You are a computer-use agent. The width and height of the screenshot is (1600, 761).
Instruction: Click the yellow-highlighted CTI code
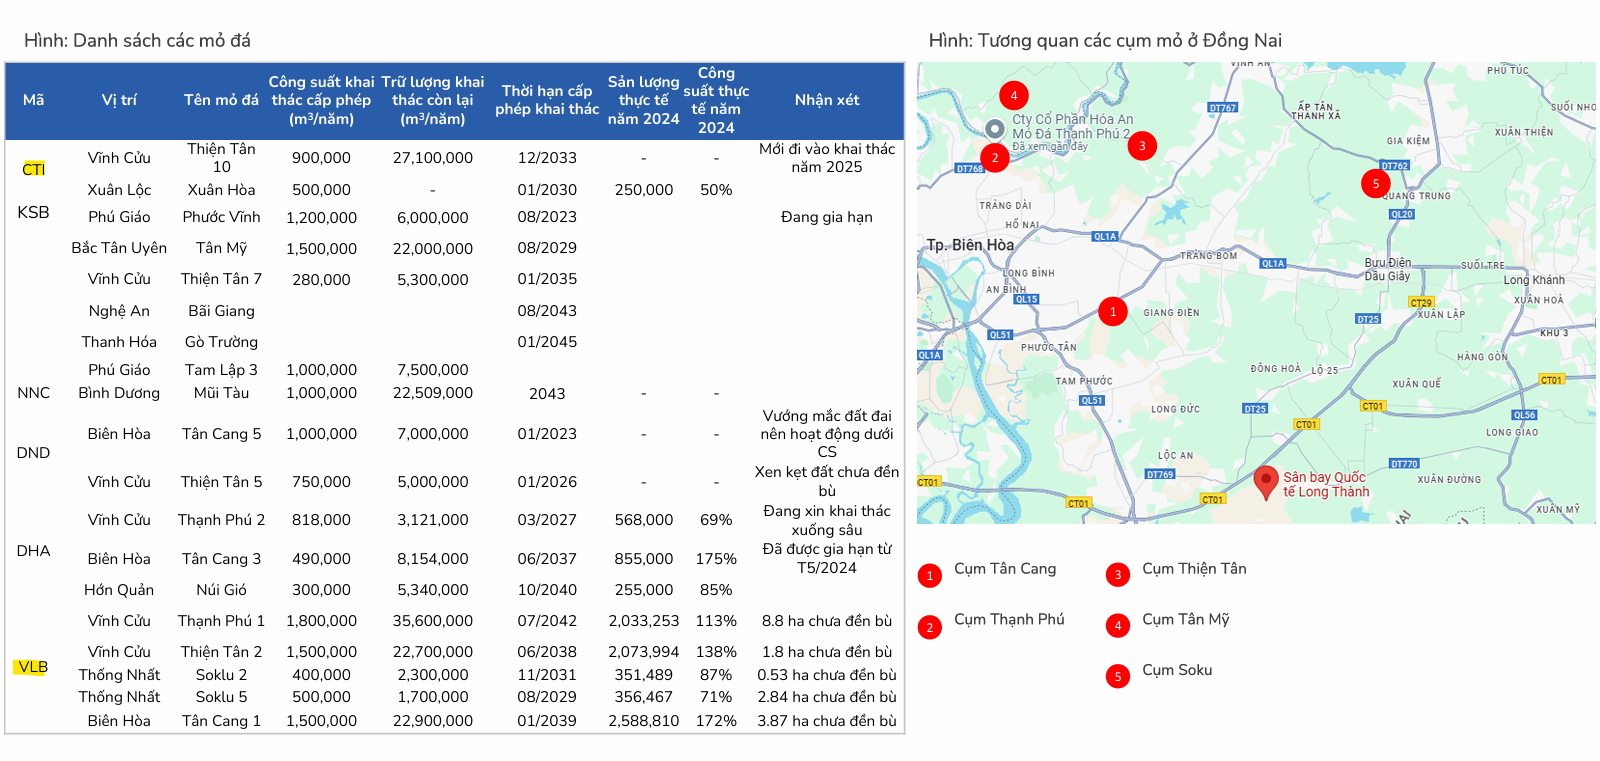[x=34, y=169]
